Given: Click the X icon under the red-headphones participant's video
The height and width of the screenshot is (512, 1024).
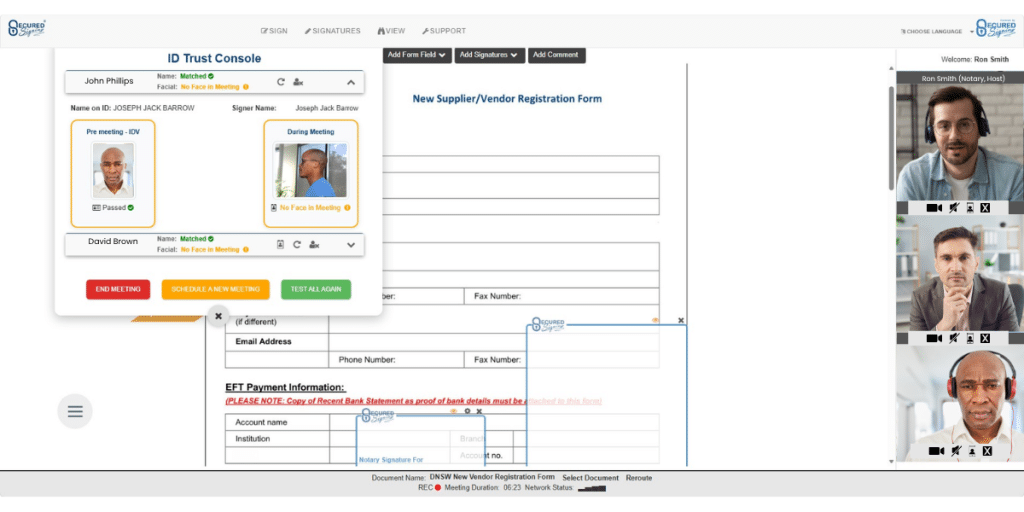Looking at the screenshot, I should point(987,451).
